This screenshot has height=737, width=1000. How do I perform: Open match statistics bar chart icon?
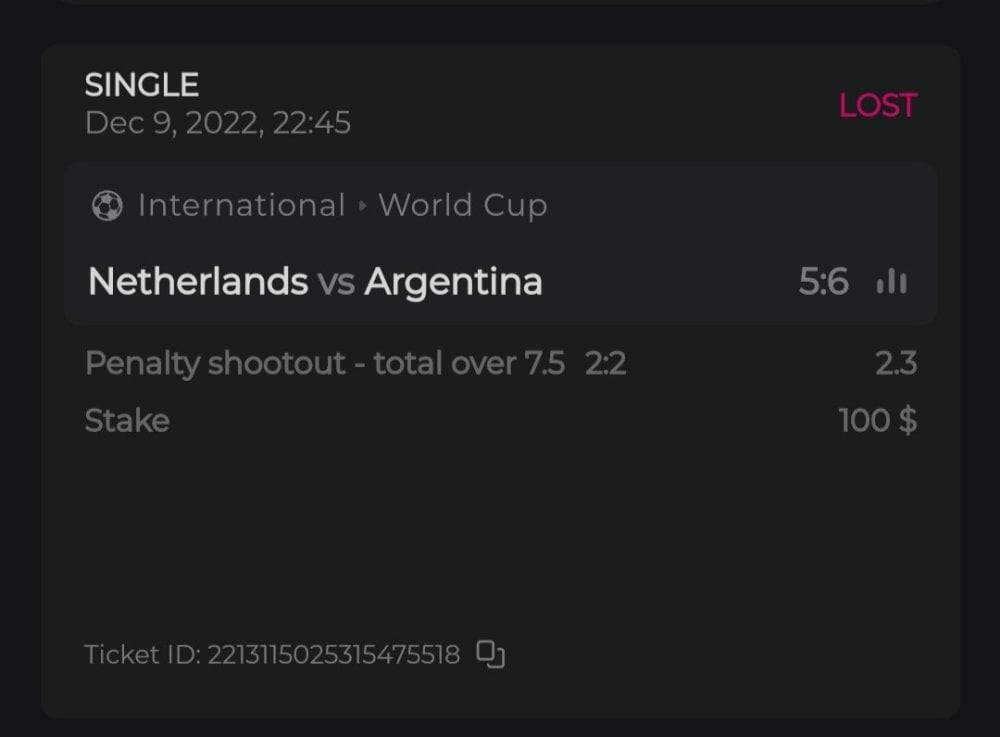[891, 283]
